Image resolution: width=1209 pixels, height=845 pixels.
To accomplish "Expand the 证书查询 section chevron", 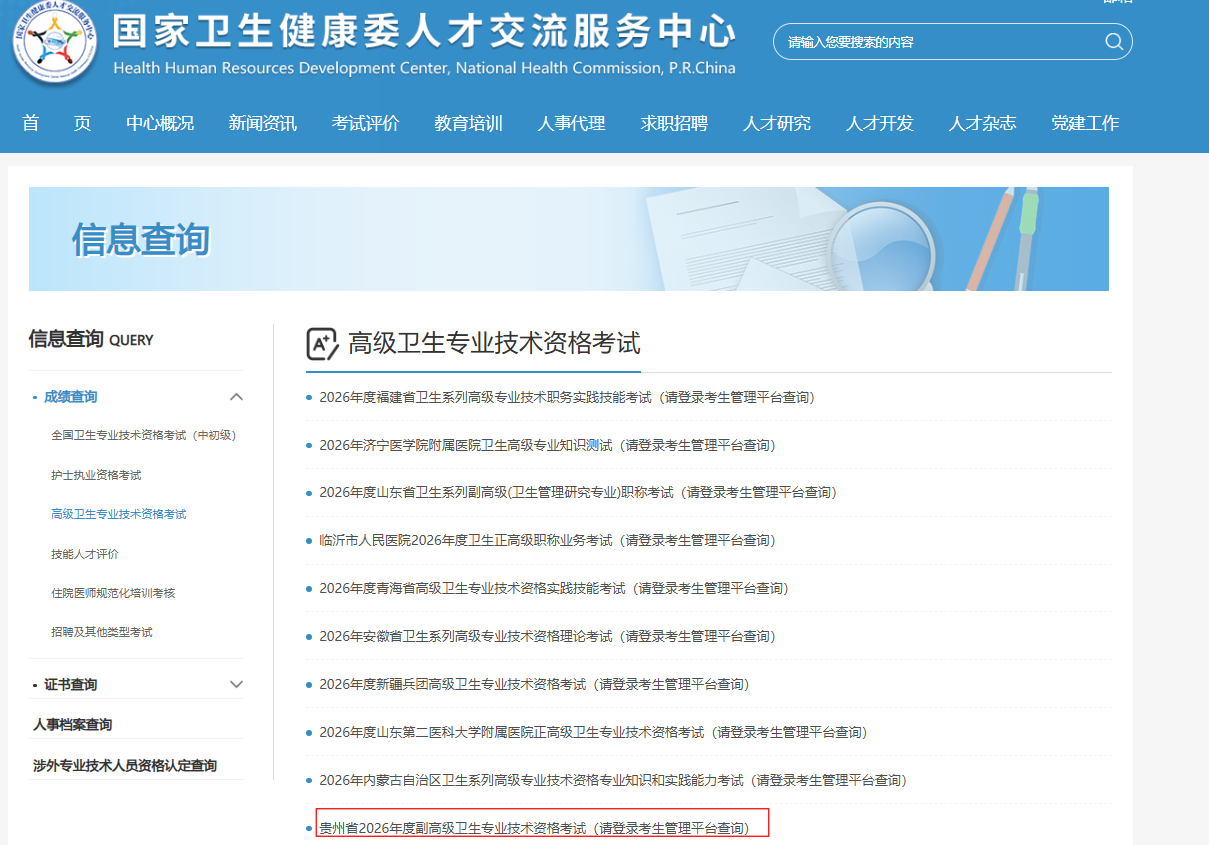I will [x=237, y=685].
